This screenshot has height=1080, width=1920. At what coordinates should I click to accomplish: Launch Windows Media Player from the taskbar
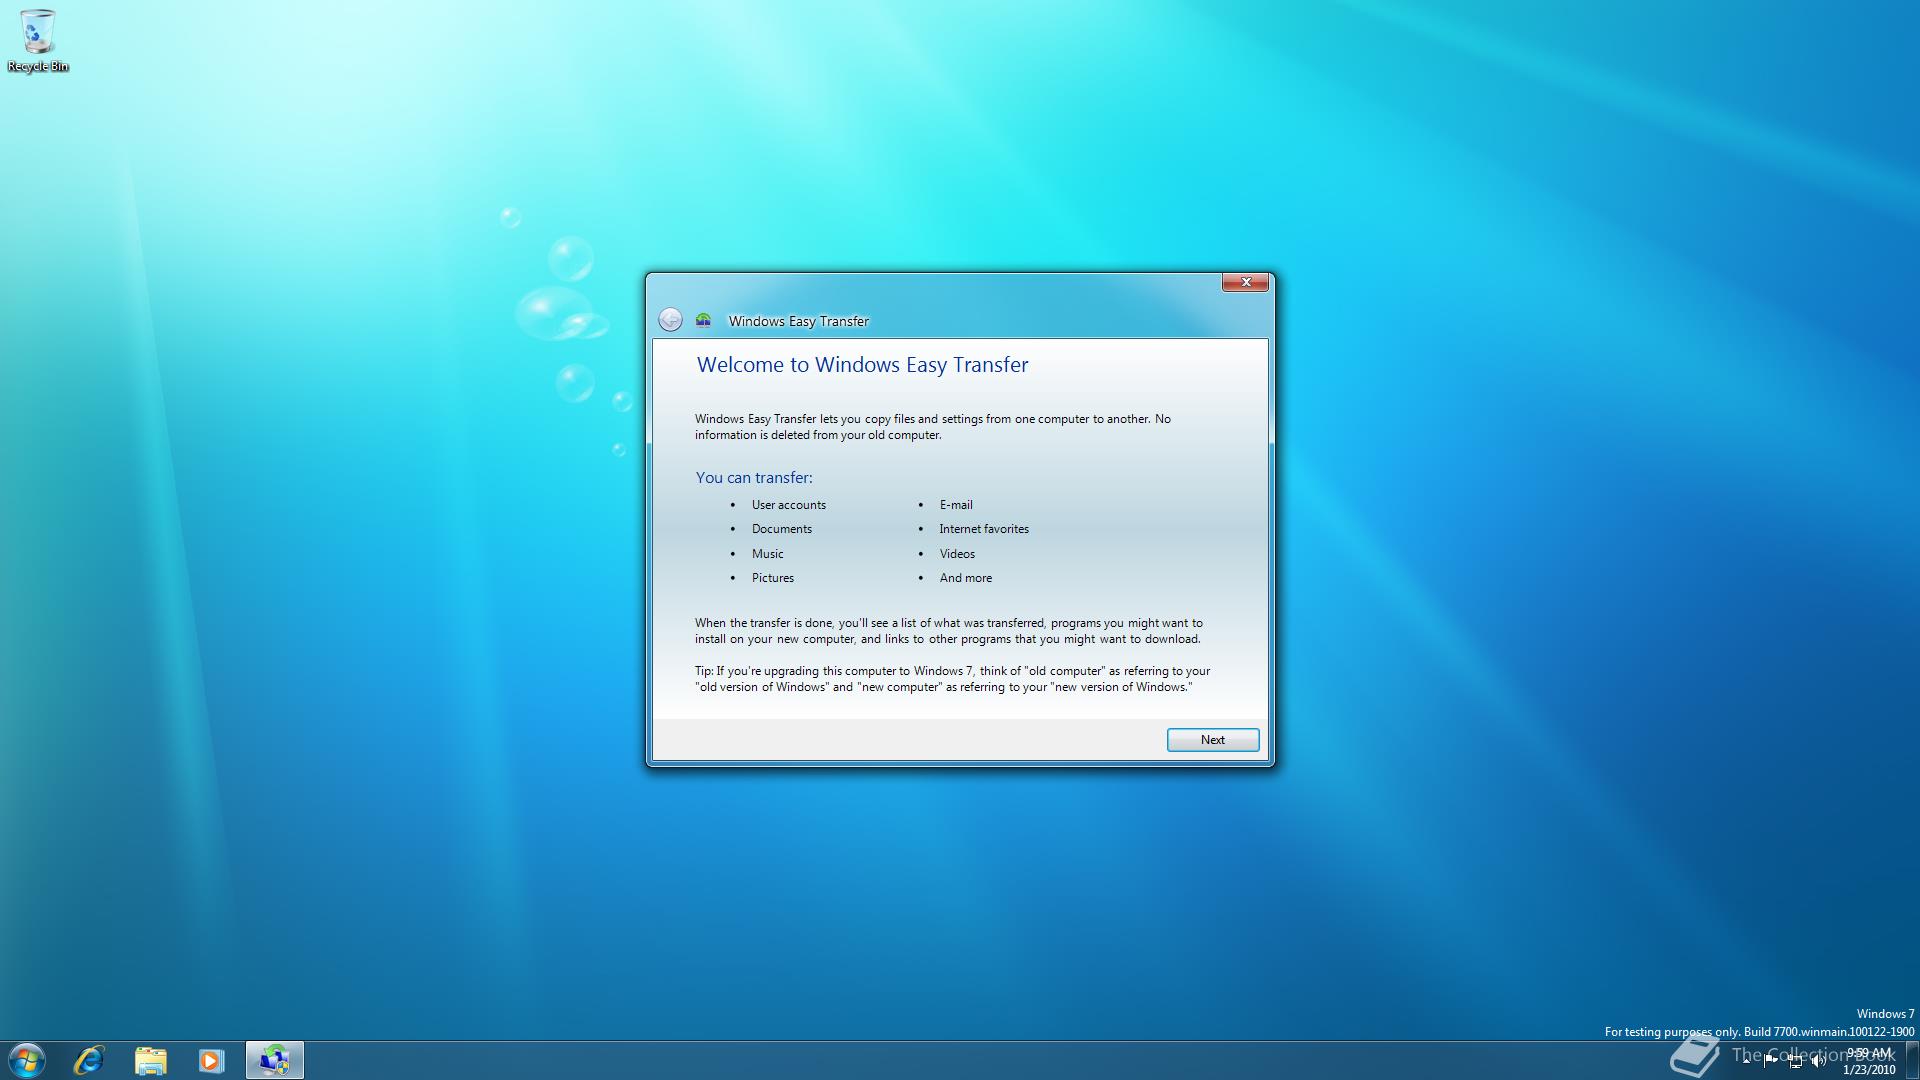211,1059
